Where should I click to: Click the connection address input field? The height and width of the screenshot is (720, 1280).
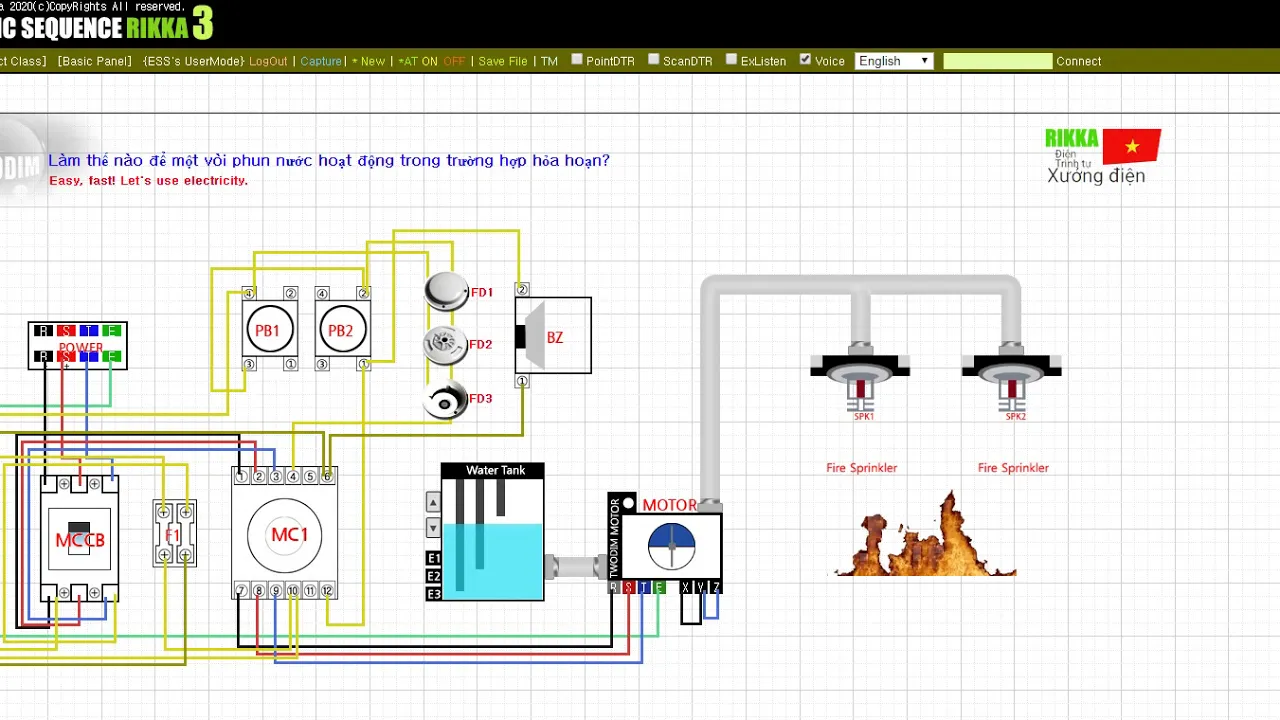(x=998, y=61)
